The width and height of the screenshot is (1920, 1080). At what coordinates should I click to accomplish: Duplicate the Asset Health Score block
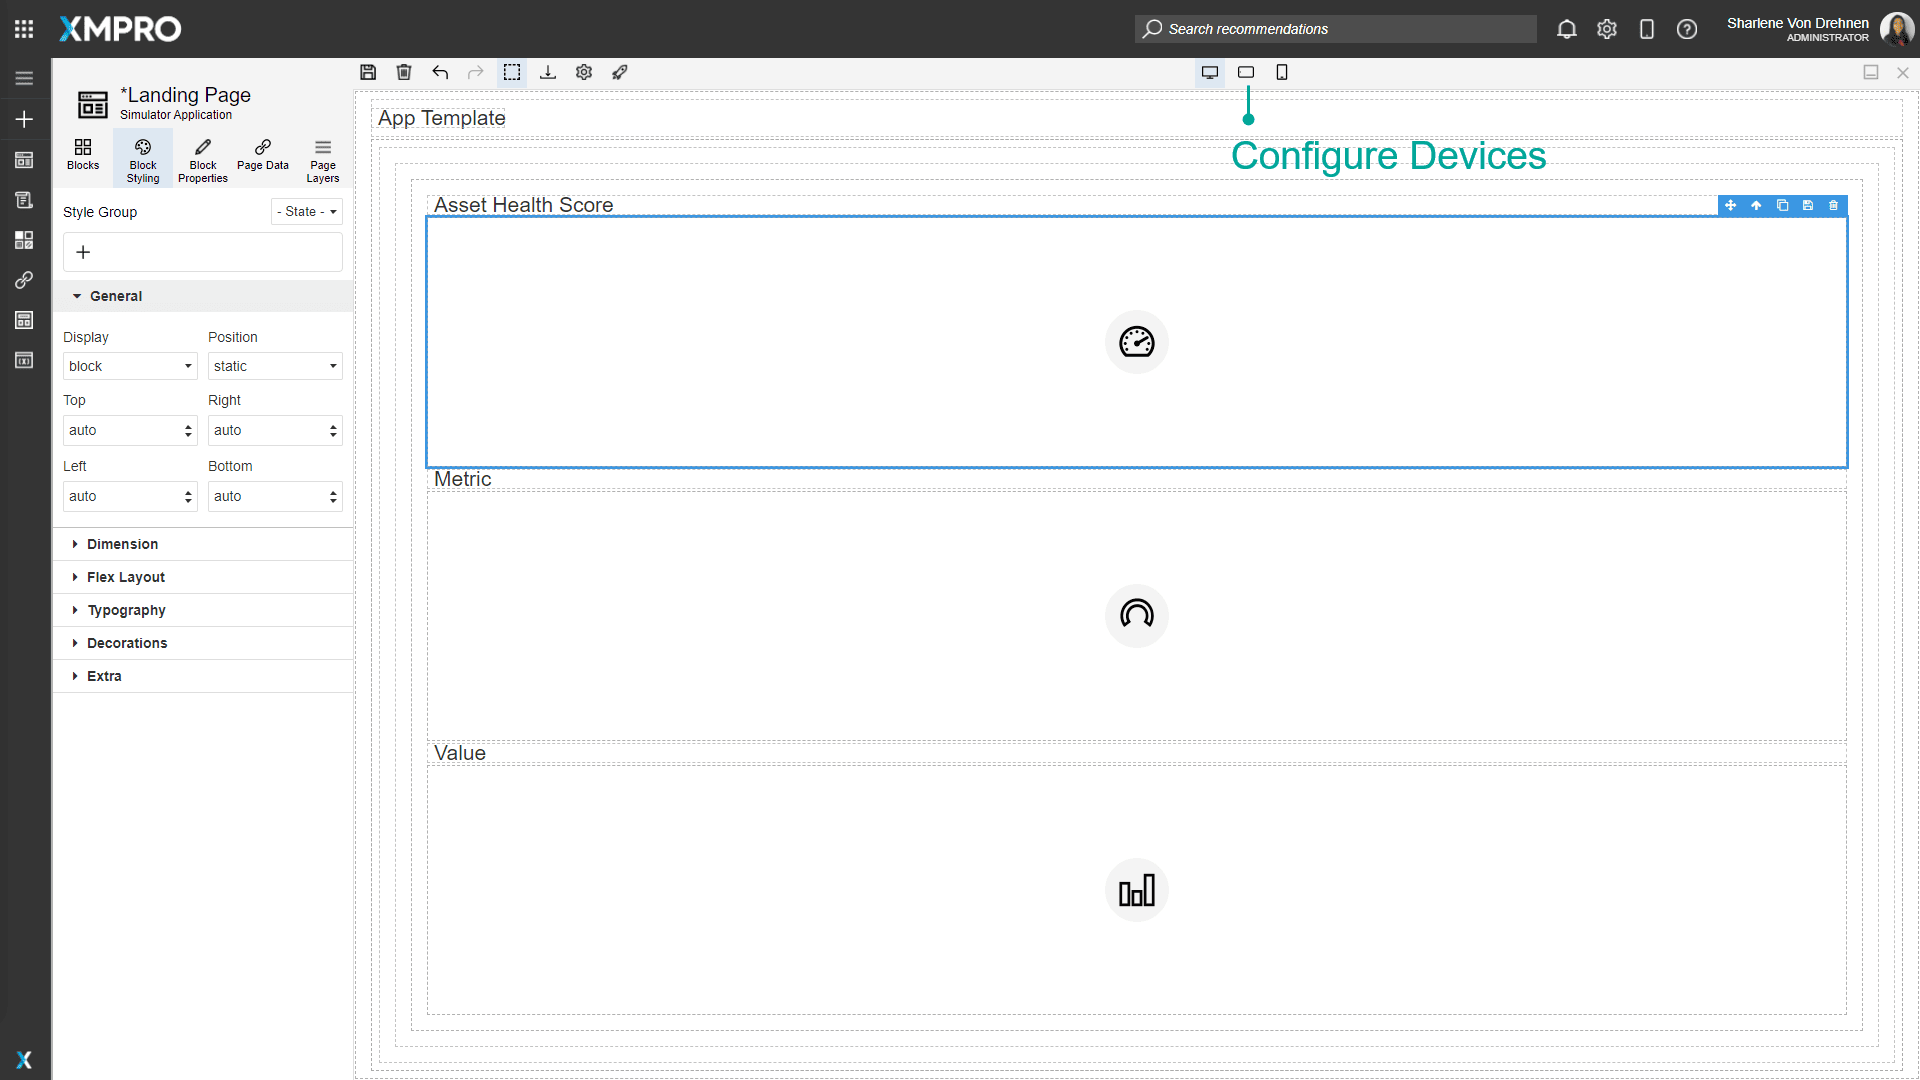coord(1783,205)
